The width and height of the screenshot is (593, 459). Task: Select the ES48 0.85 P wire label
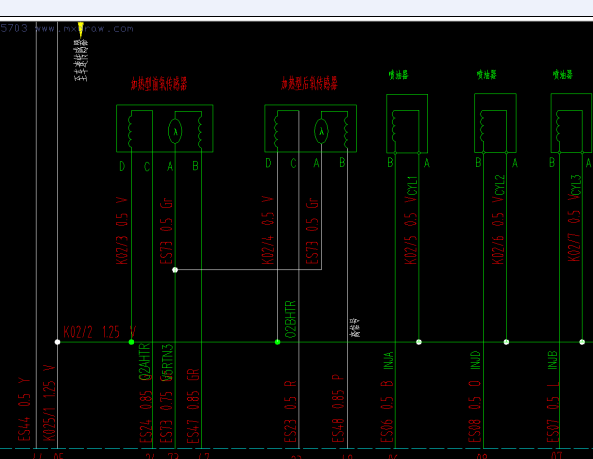[338, 408]
